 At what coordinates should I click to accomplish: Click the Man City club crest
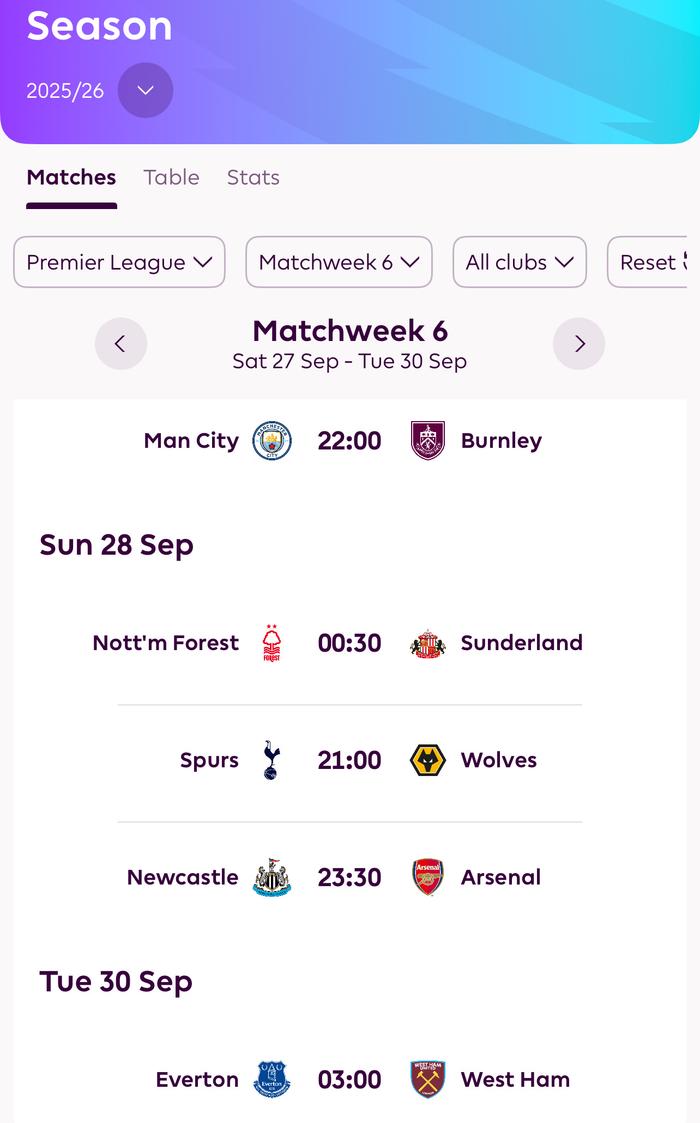tap(272, 441)
